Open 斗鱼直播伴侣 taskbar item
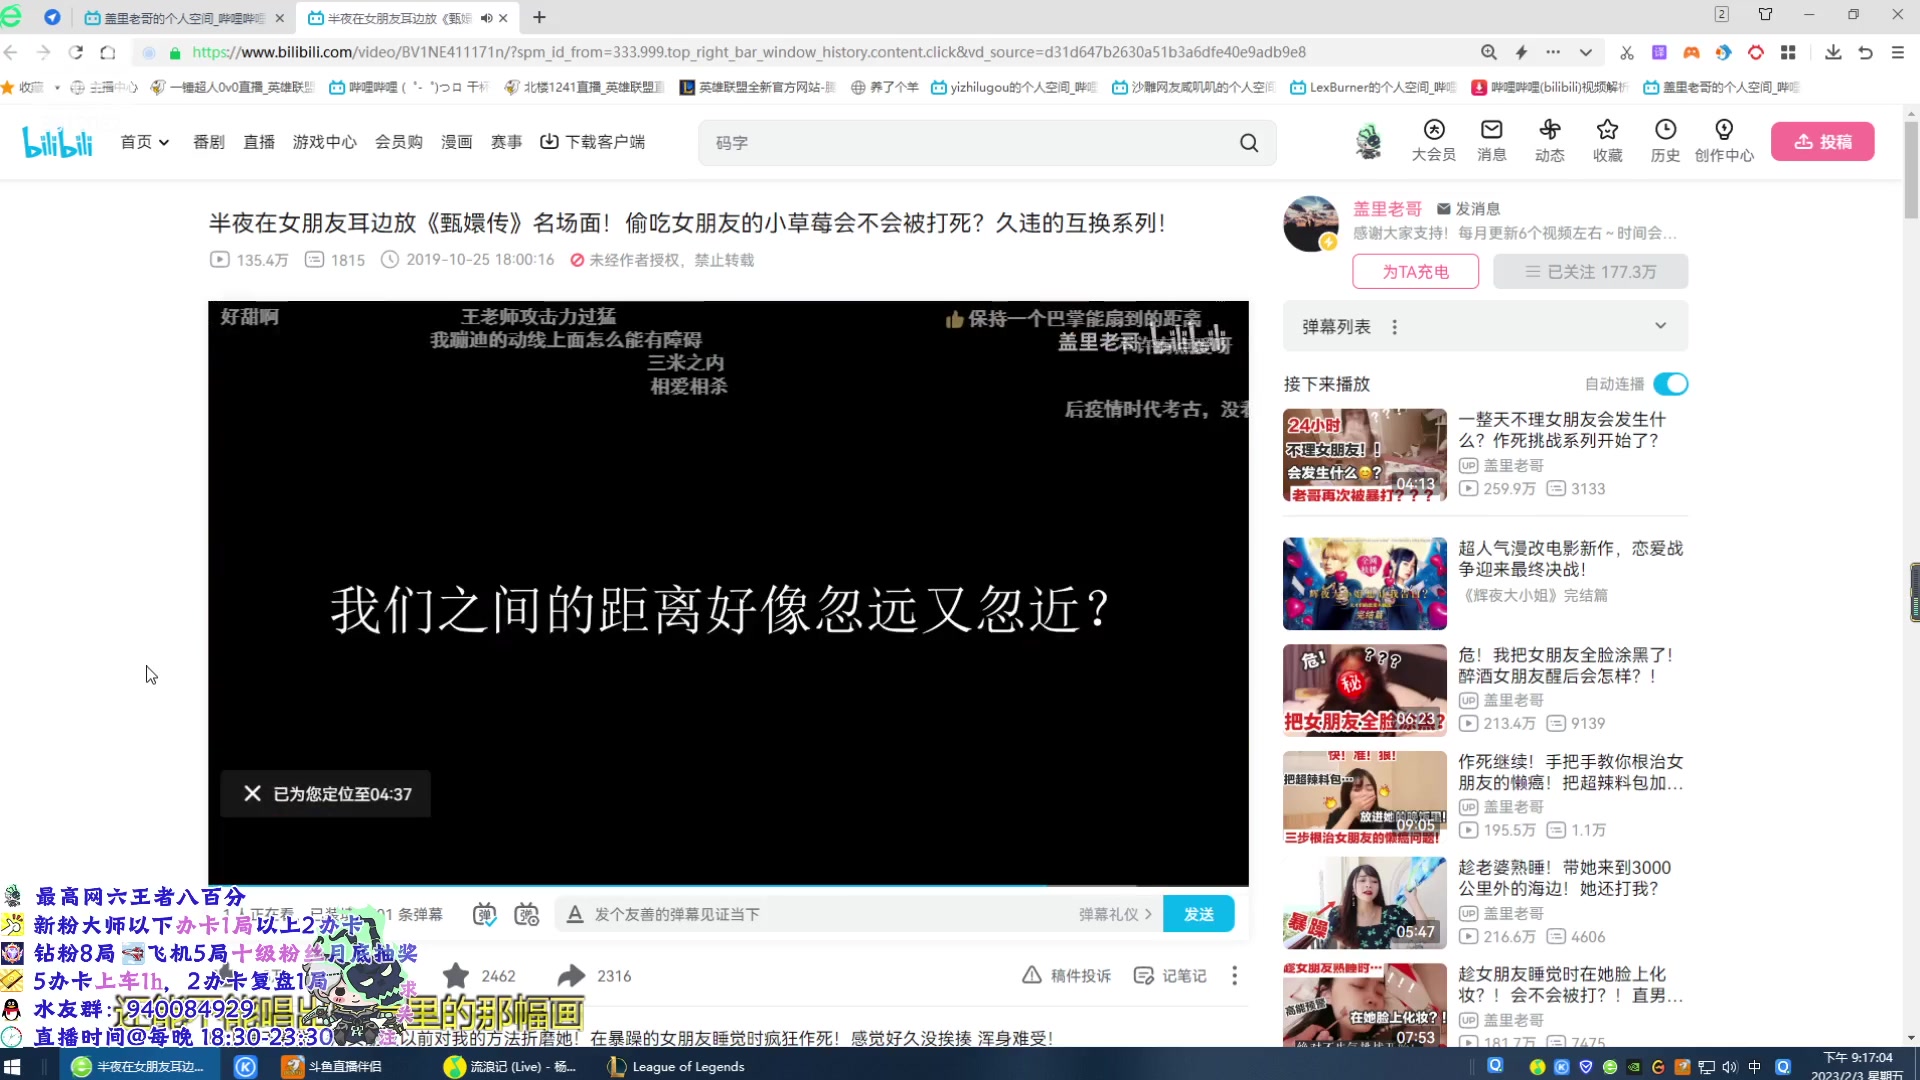This screenshot has height=1080, width=1920. [x=333, y=1066]
